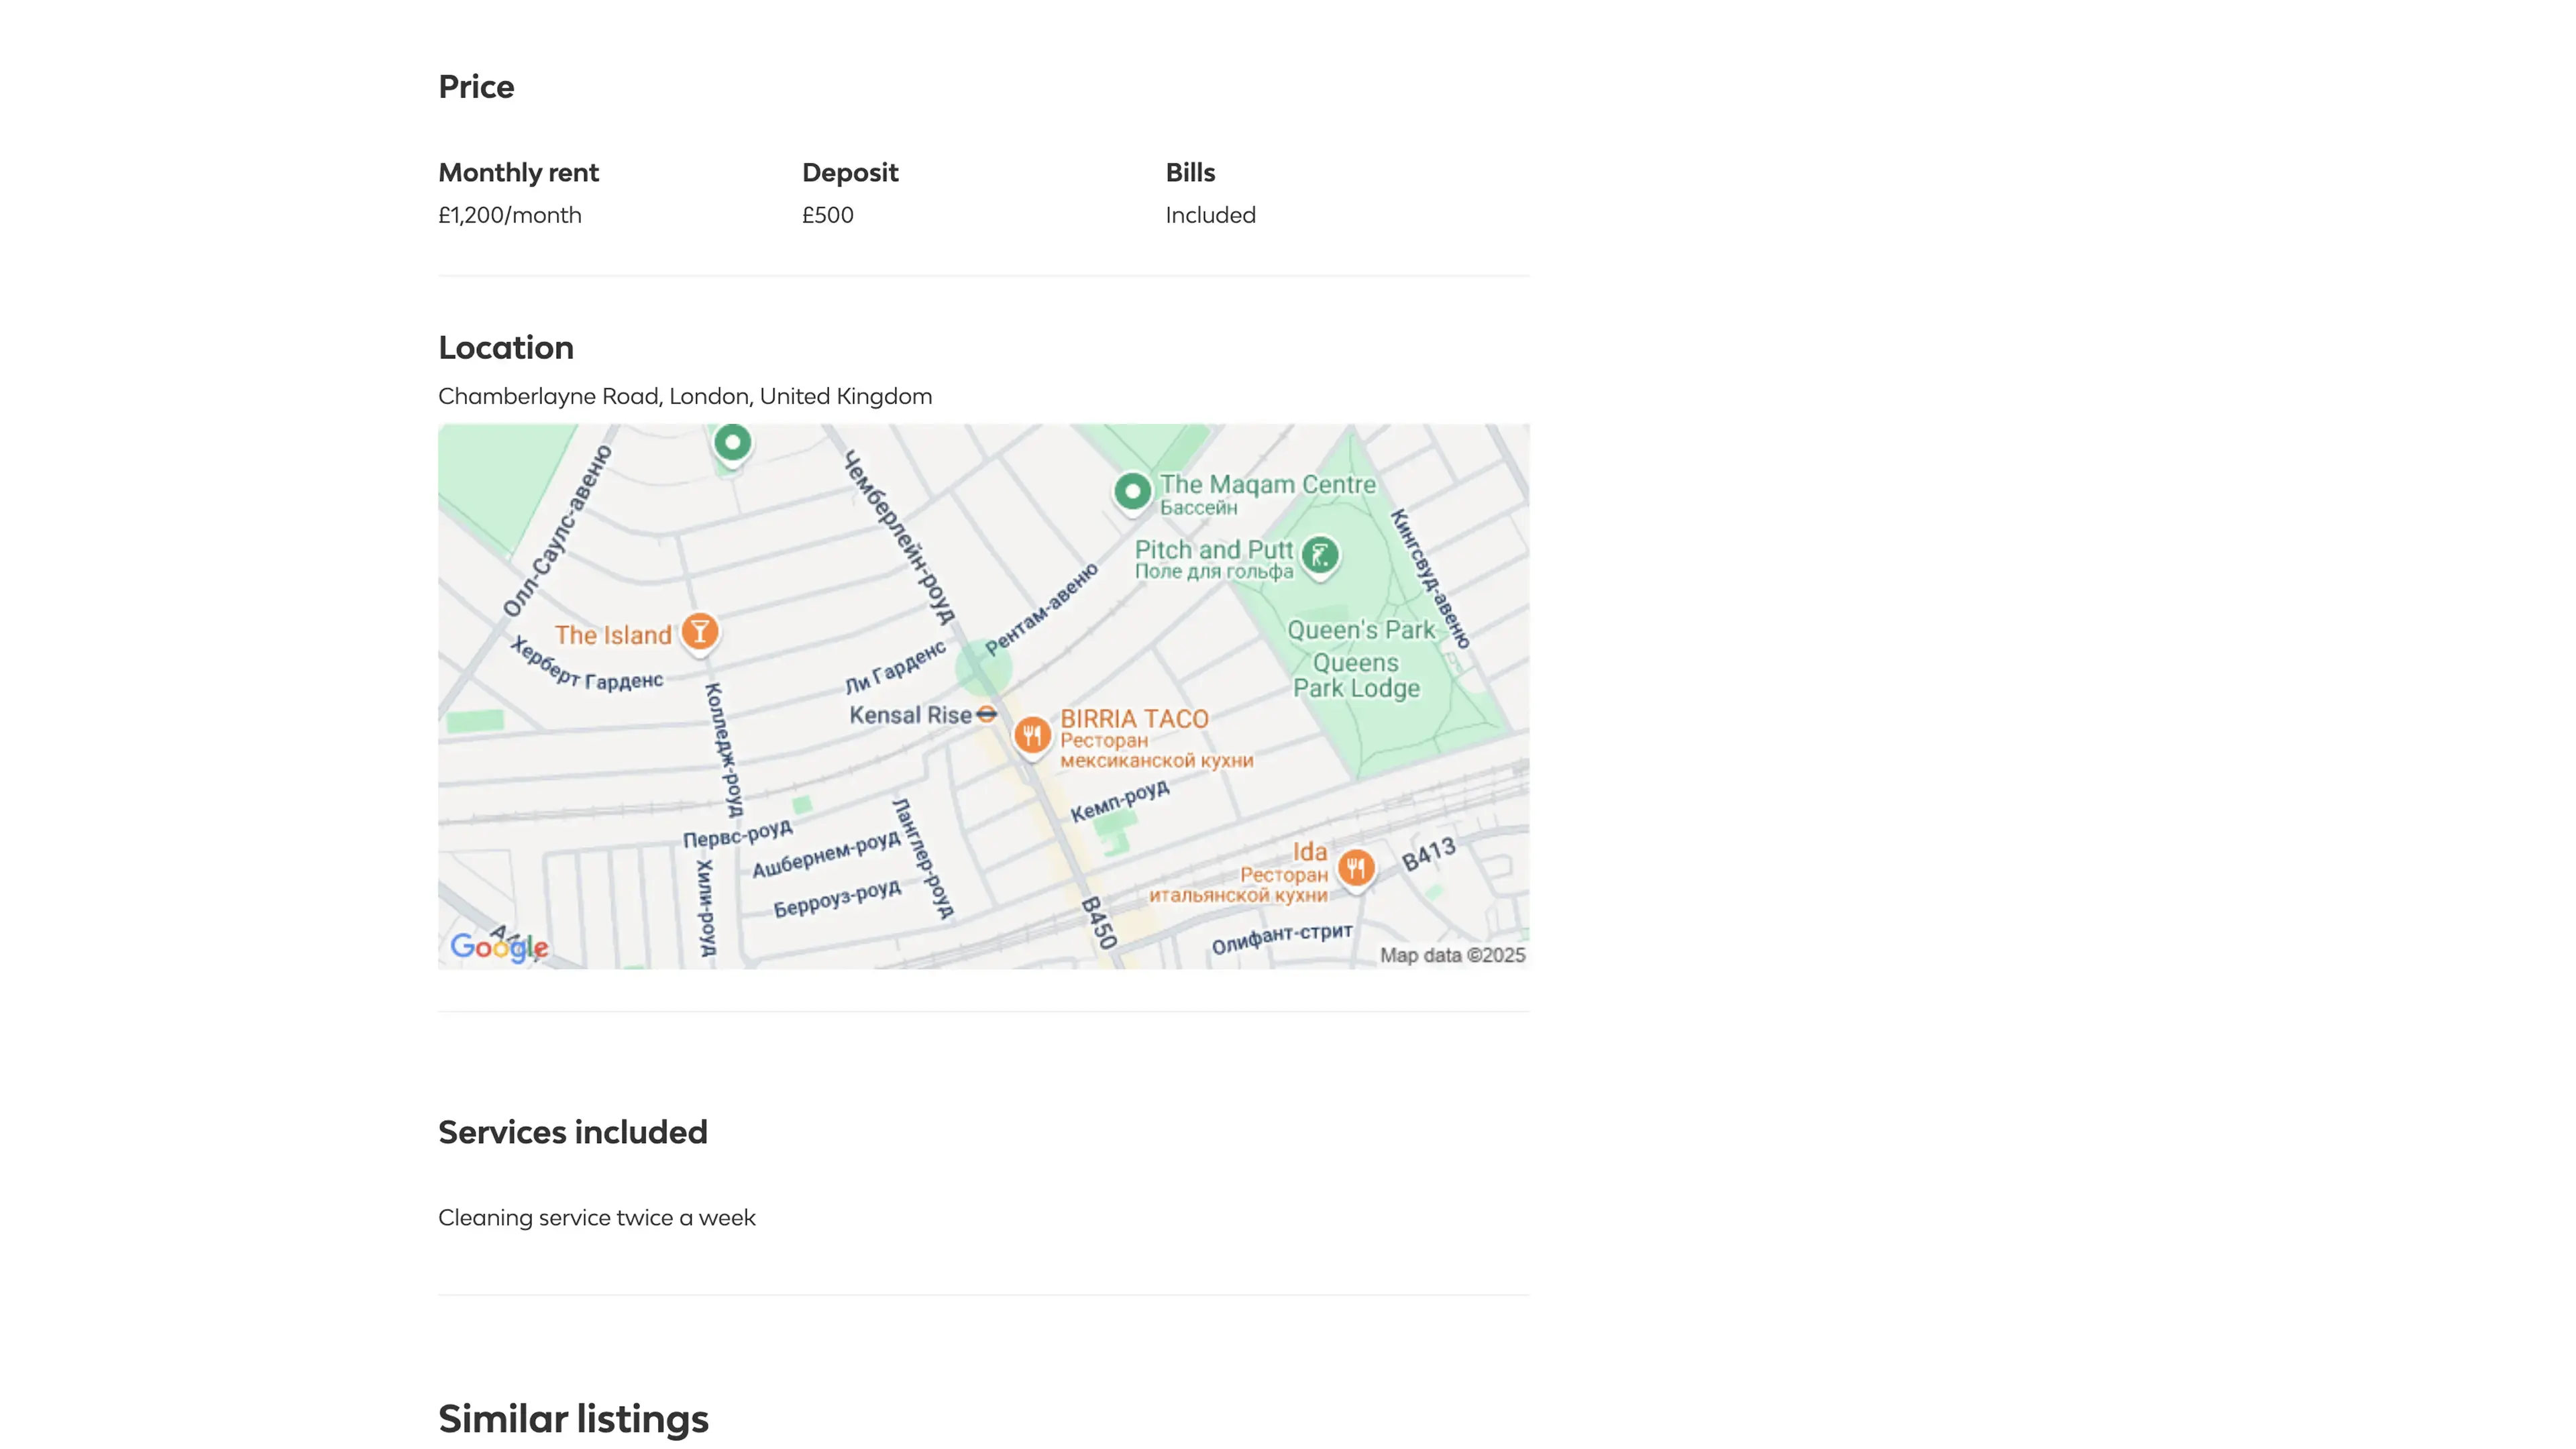Click the Similar listings heading

click(573, 1419)
